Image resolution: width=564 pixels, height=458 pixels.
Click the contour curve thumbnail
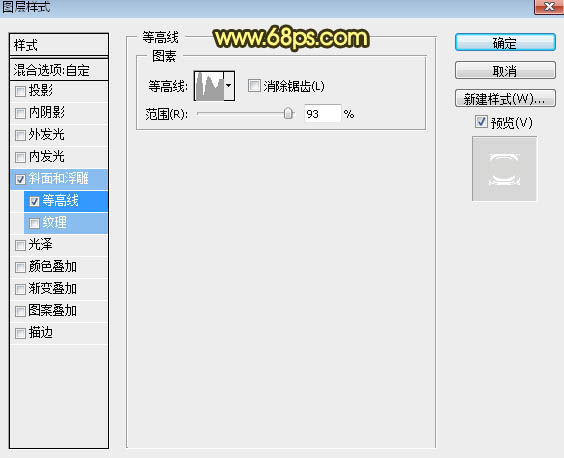pos(209,86)
